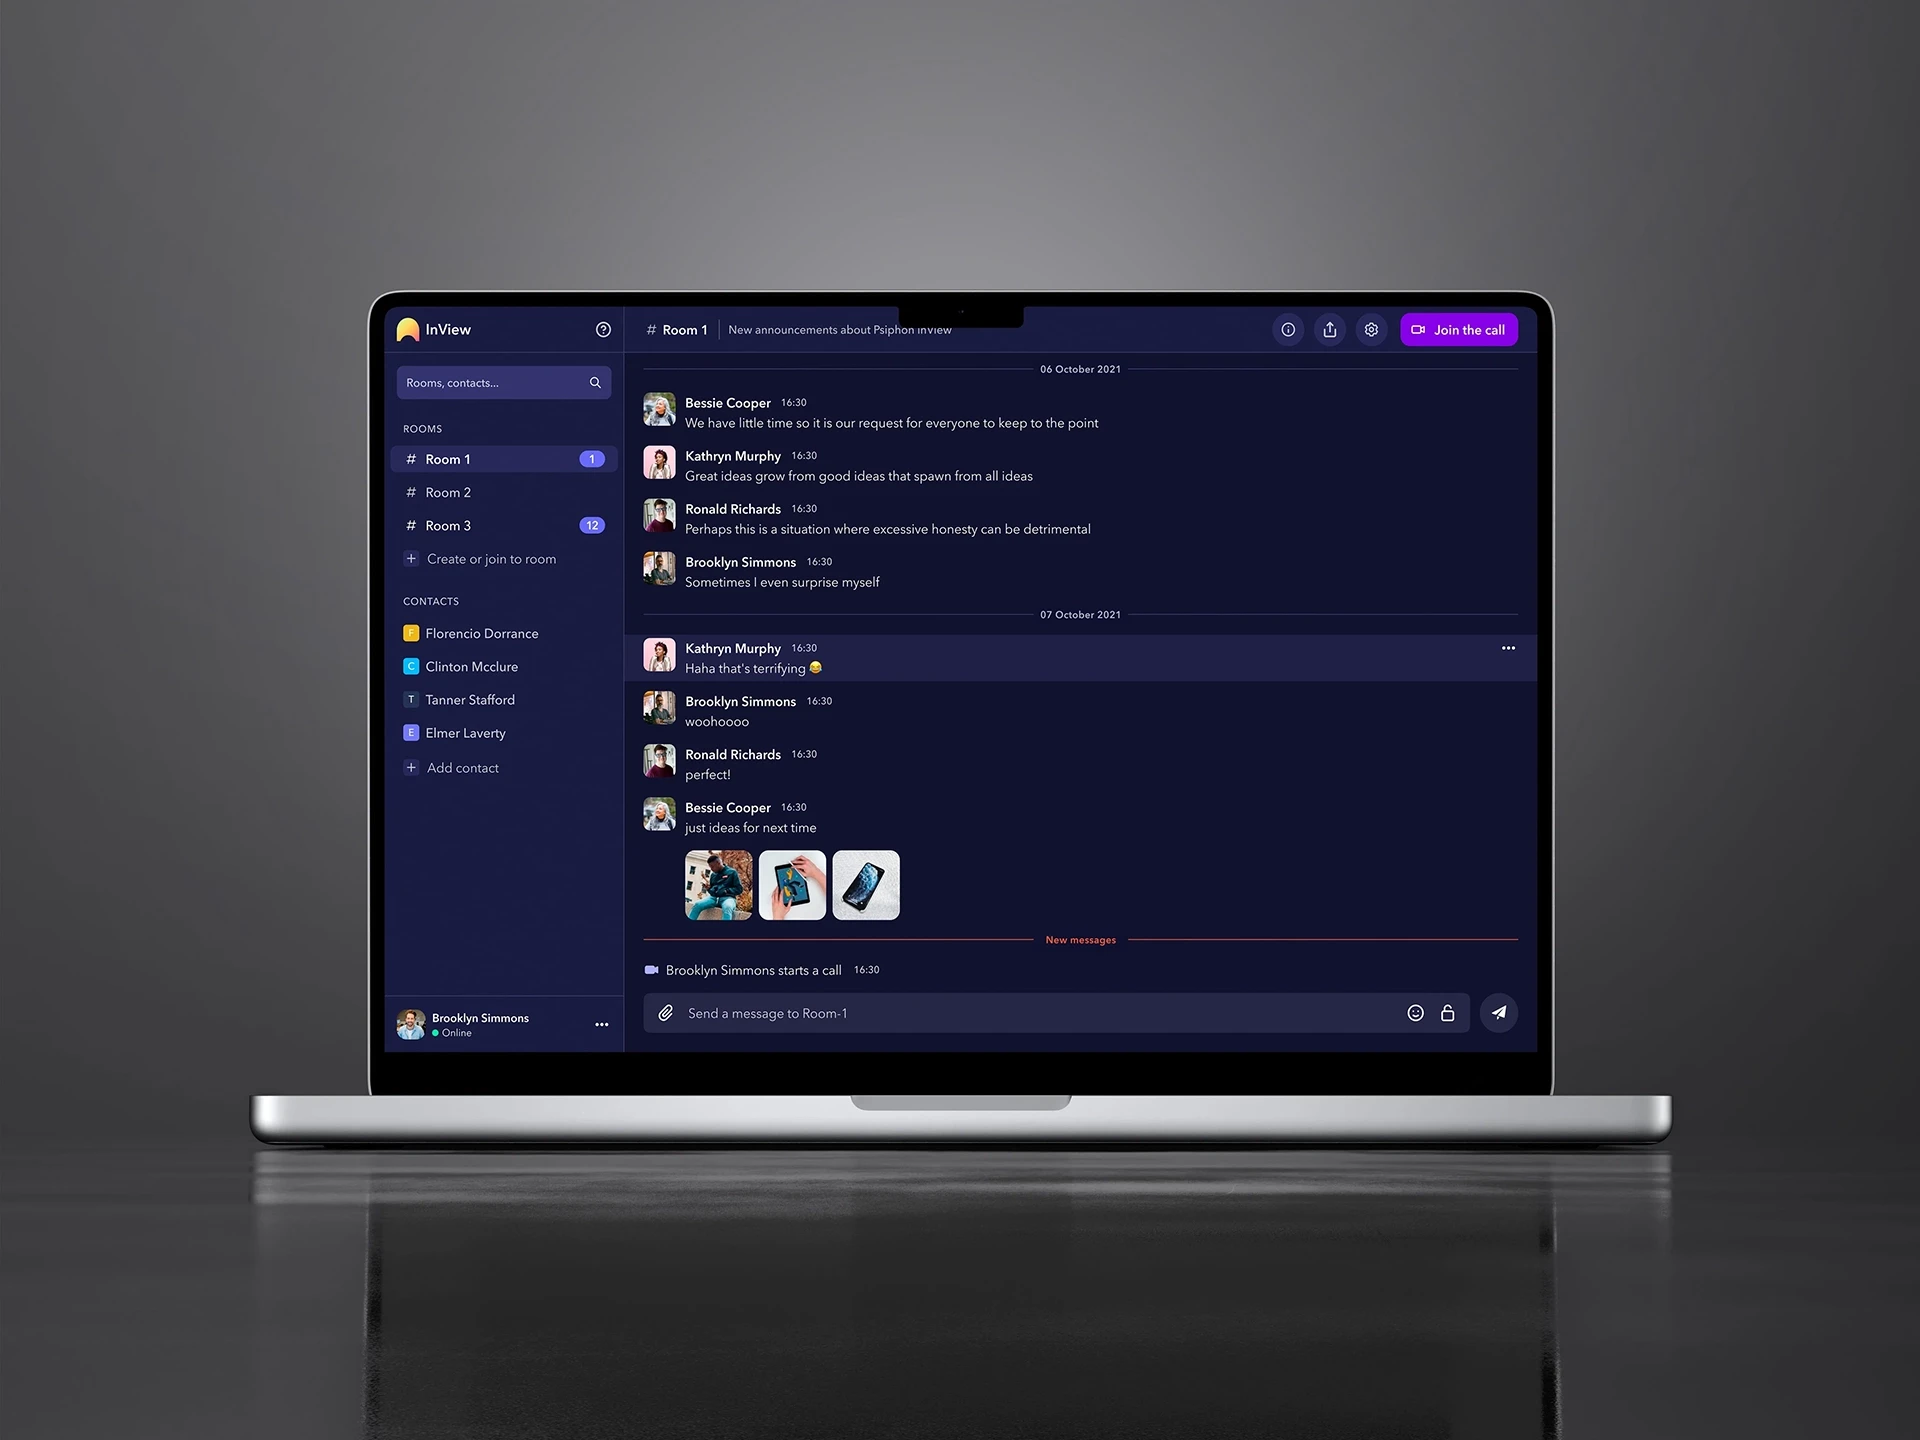The height and width of the screenshot is (1440, 1920).
Task: Click the three-dot menu next to Brooklyn Simmons
Action: pyautogui.click(x=597, y=1024)
